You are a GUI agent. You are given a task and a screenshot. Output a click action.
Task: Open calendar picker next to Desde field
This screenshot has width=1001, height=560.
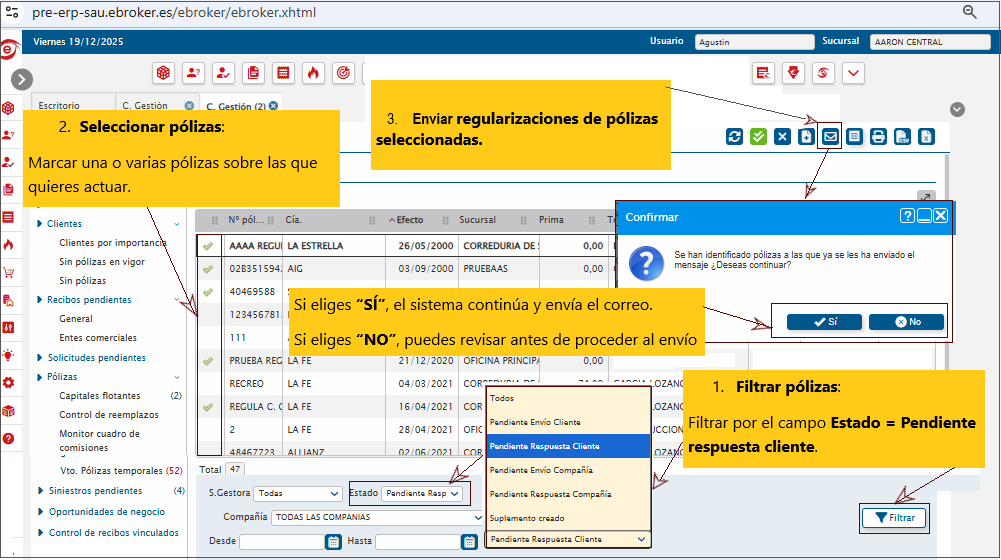tap(333, 541)
